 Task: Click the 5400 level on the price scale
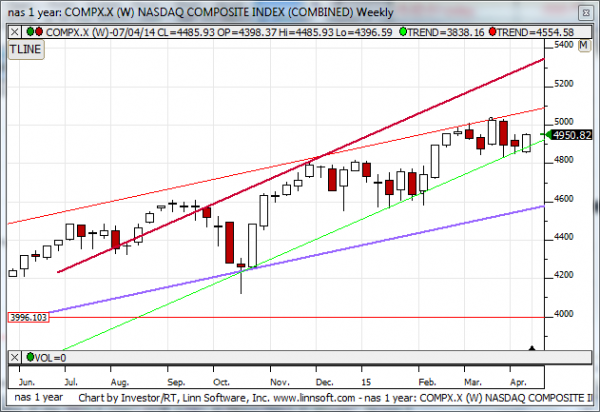tap(564, 46)
